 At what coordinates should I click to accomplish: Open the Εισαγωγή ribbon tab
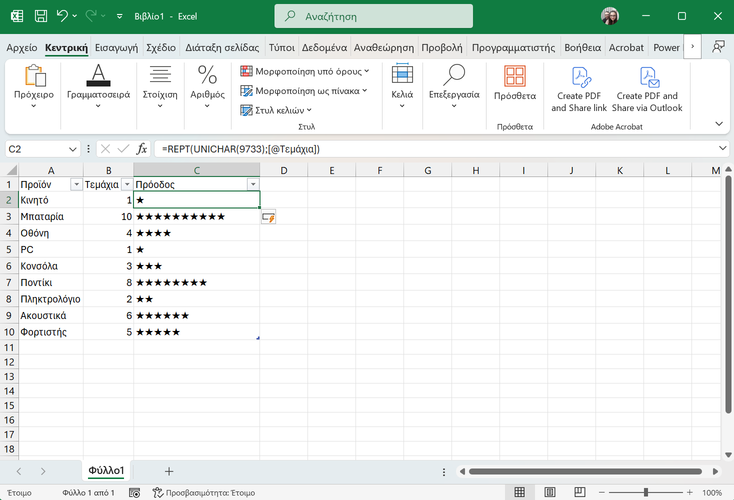click(x=117, y=47)
